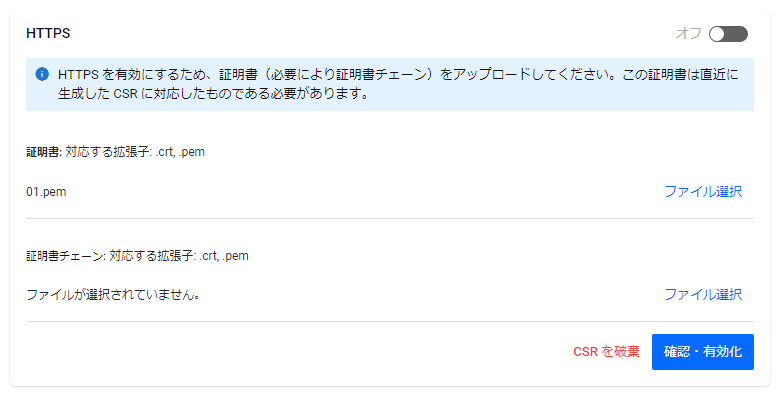Open ファイル選択 beside 01.pem

click(703, 192)
